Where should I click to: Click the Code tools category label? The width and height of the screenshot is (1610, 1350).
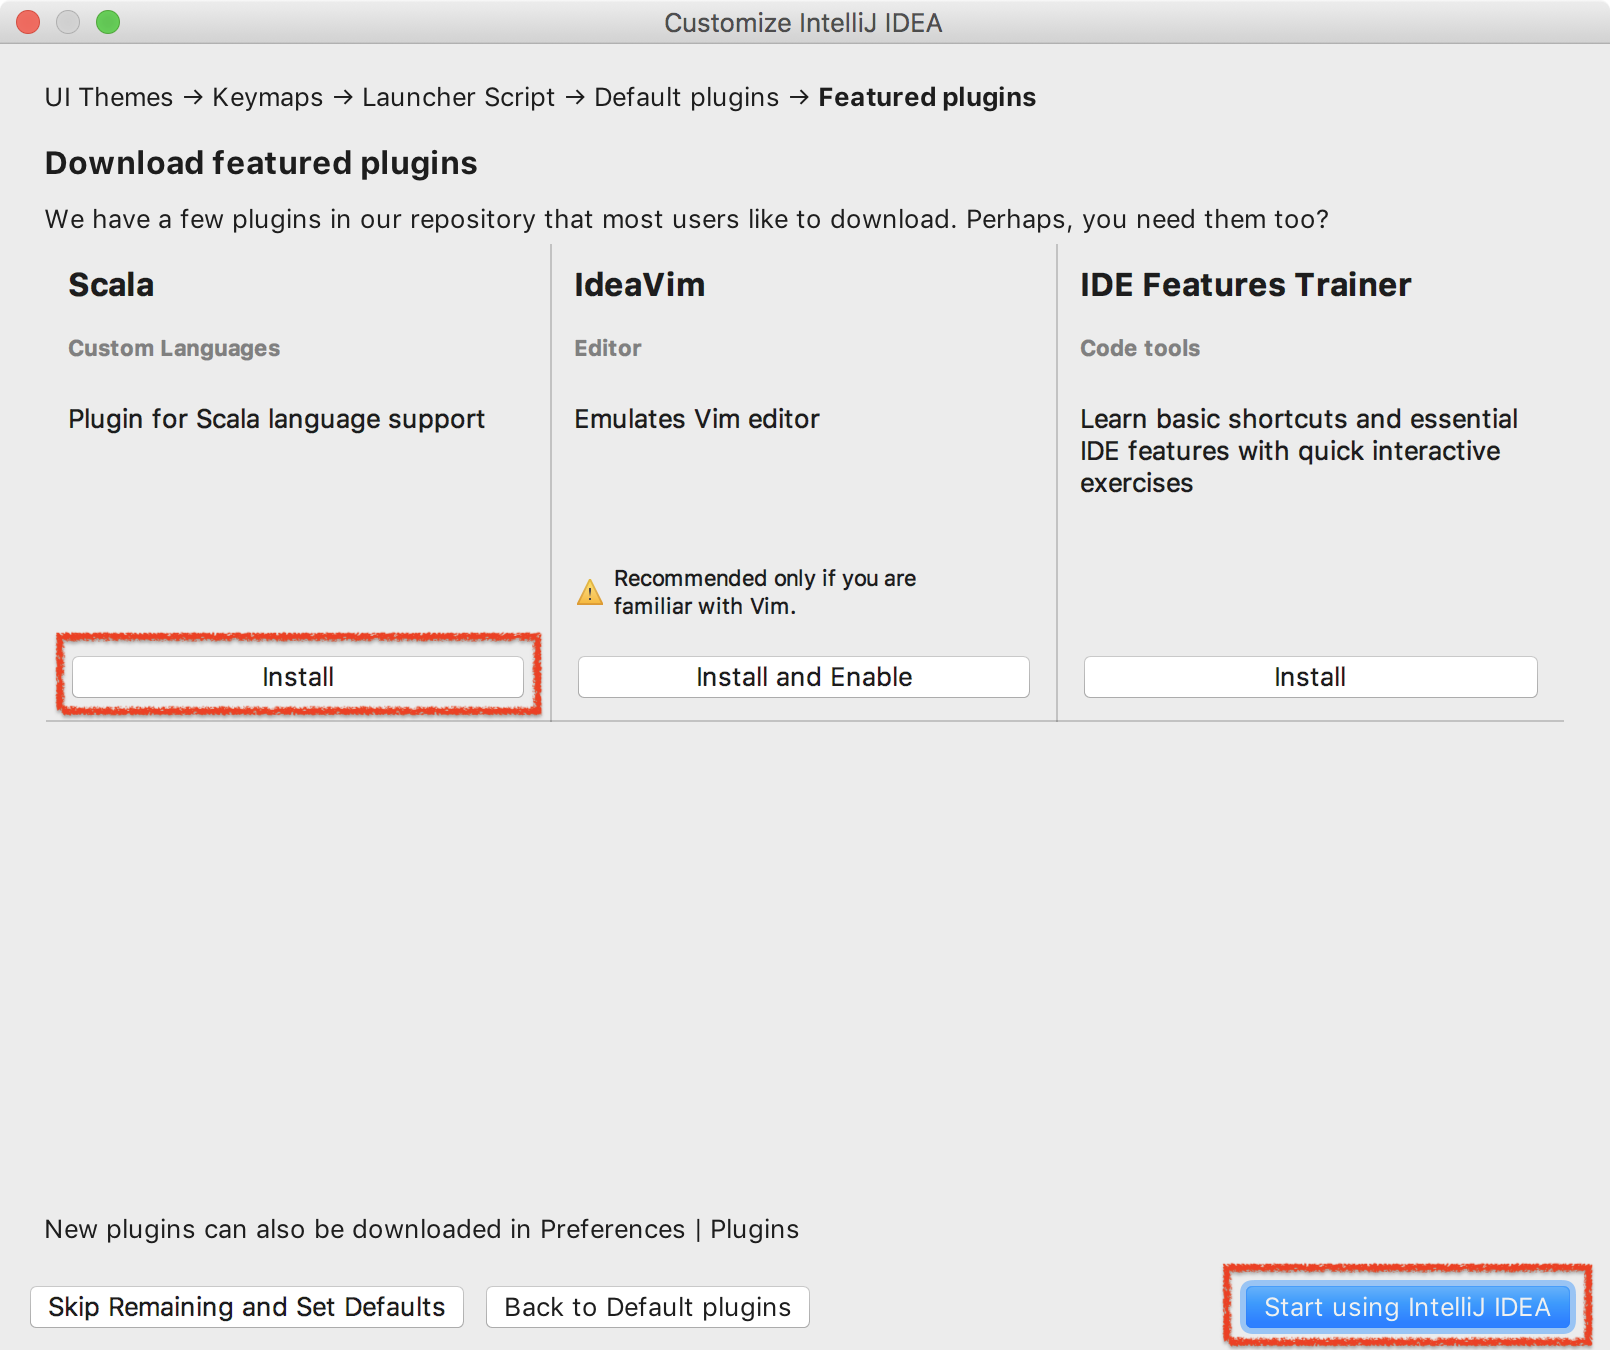(1140, 348)
